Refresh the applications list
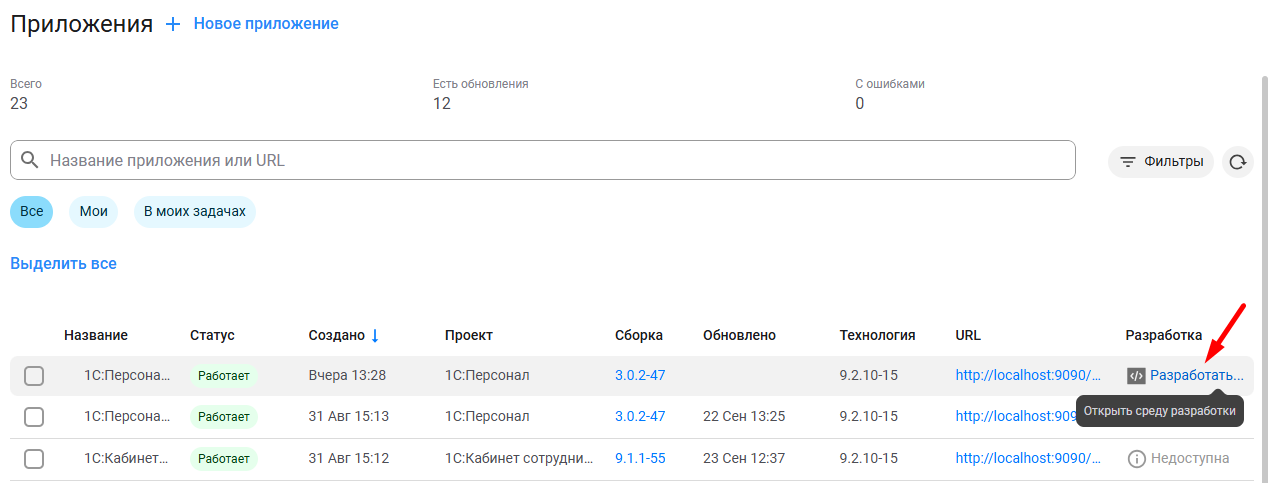Viewport: 1277px width, 483px height. coord(1238,162)
